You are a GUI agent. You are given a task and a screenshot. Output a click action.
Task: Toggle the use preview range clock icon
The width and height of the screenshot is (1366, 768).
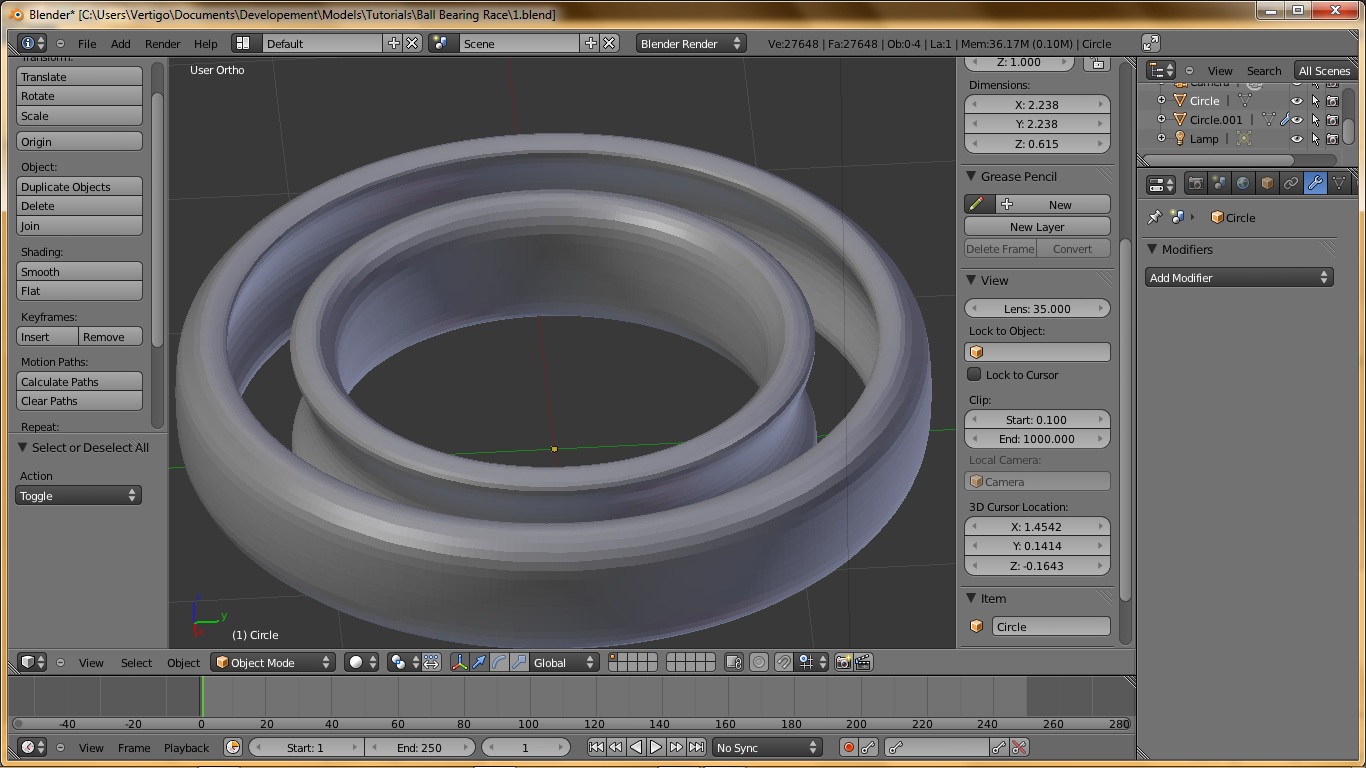click(x=233, y=747)
